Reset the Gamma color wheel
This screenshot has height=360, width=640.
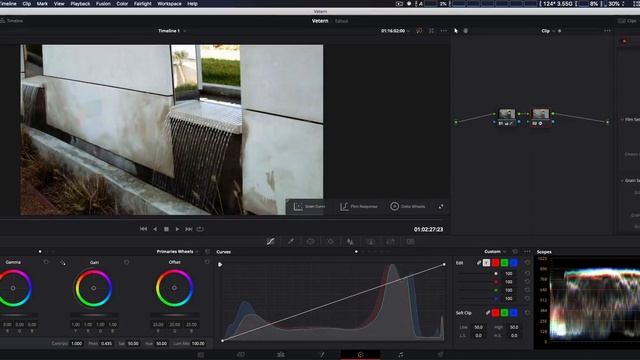[46, 262]
